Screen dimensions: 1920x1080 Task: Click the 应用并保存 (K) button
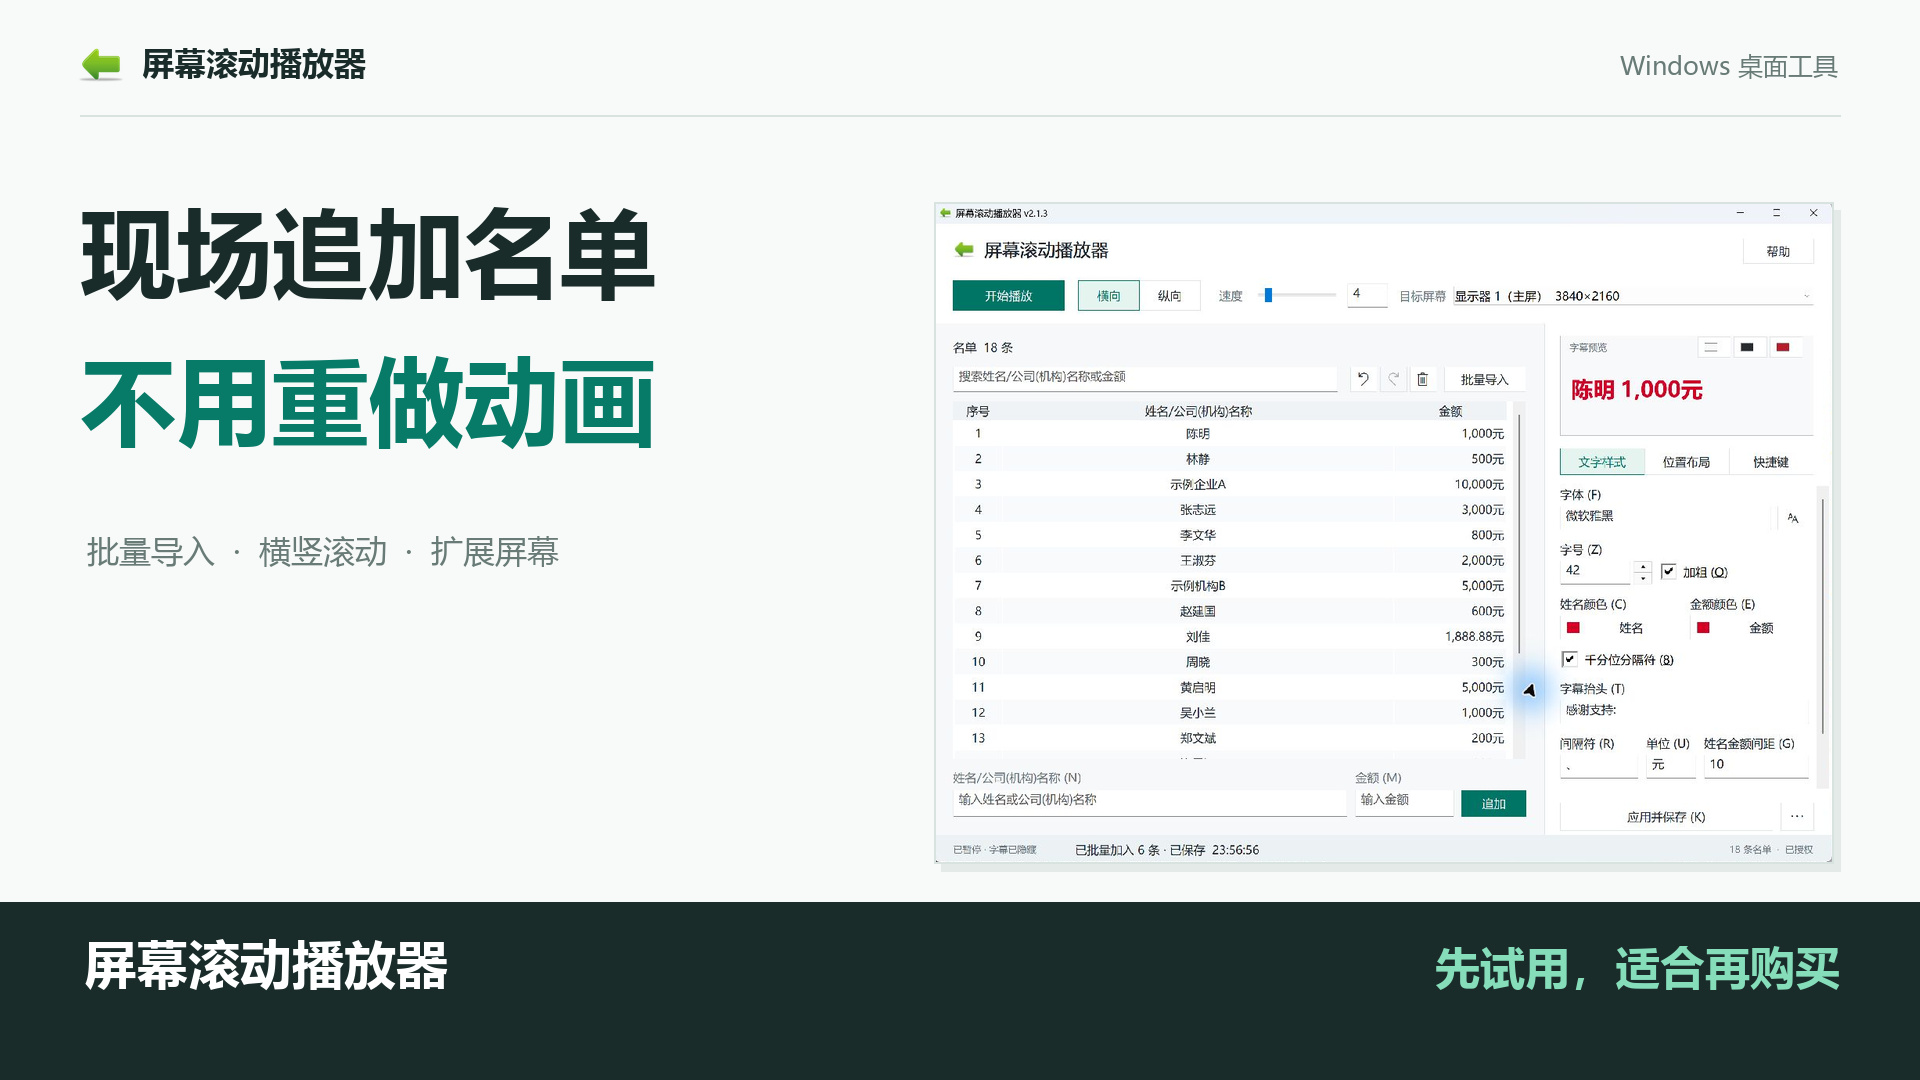(x=1665, y=817)
